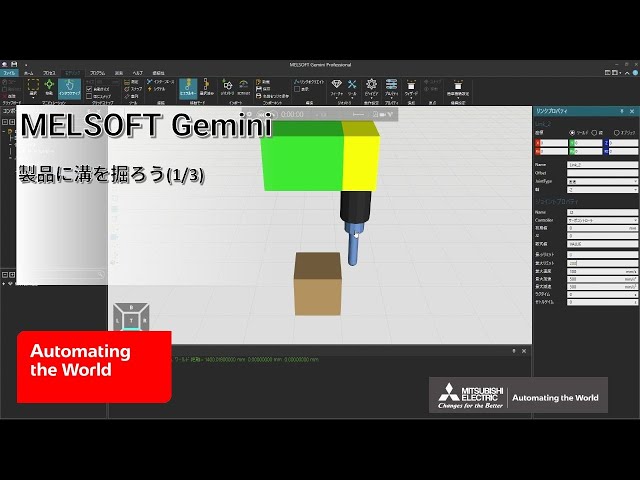The width and height of the screenshot is (640, 480).
Task: Select the Parent coordinate radio button
Action: (x=594, y=133)
